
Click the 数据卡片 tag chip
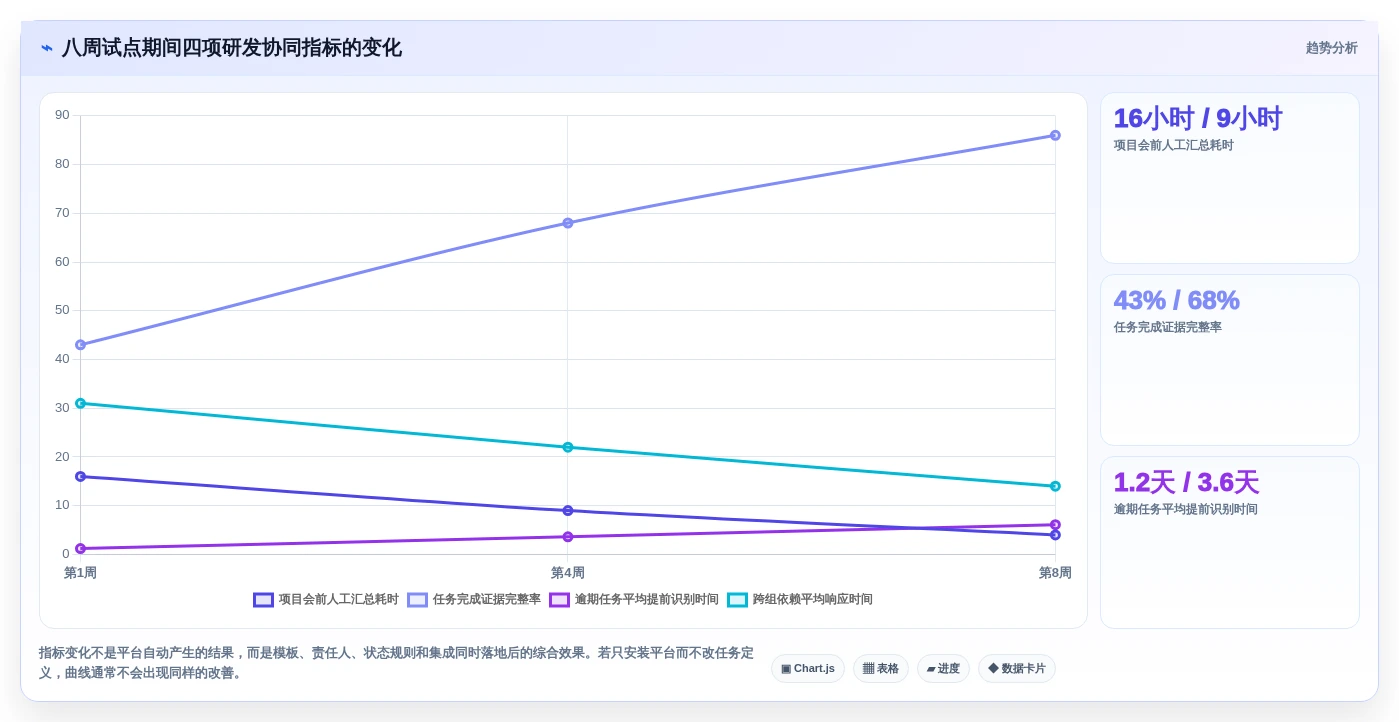(x=1017, y=668)
